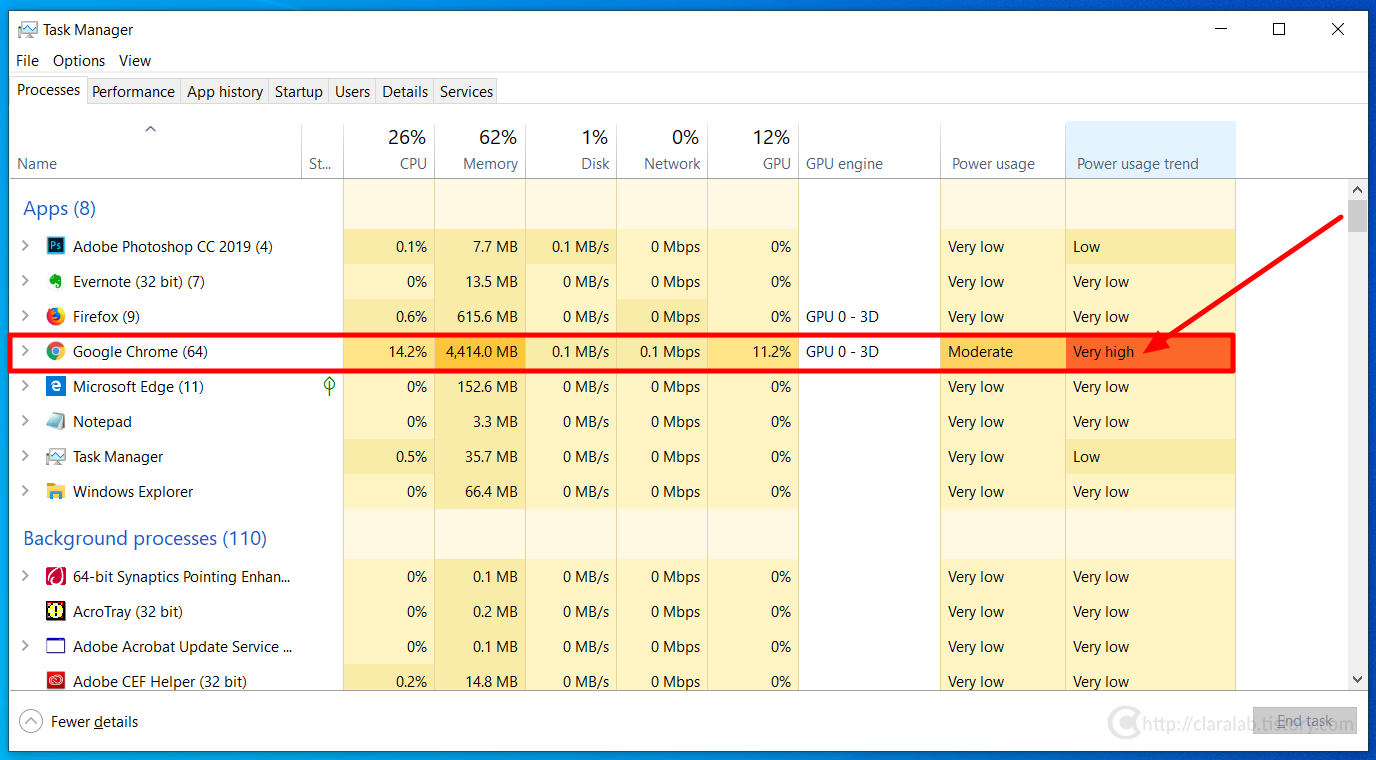
Task: Switch to the Services tab
Action: click(466, 91)
